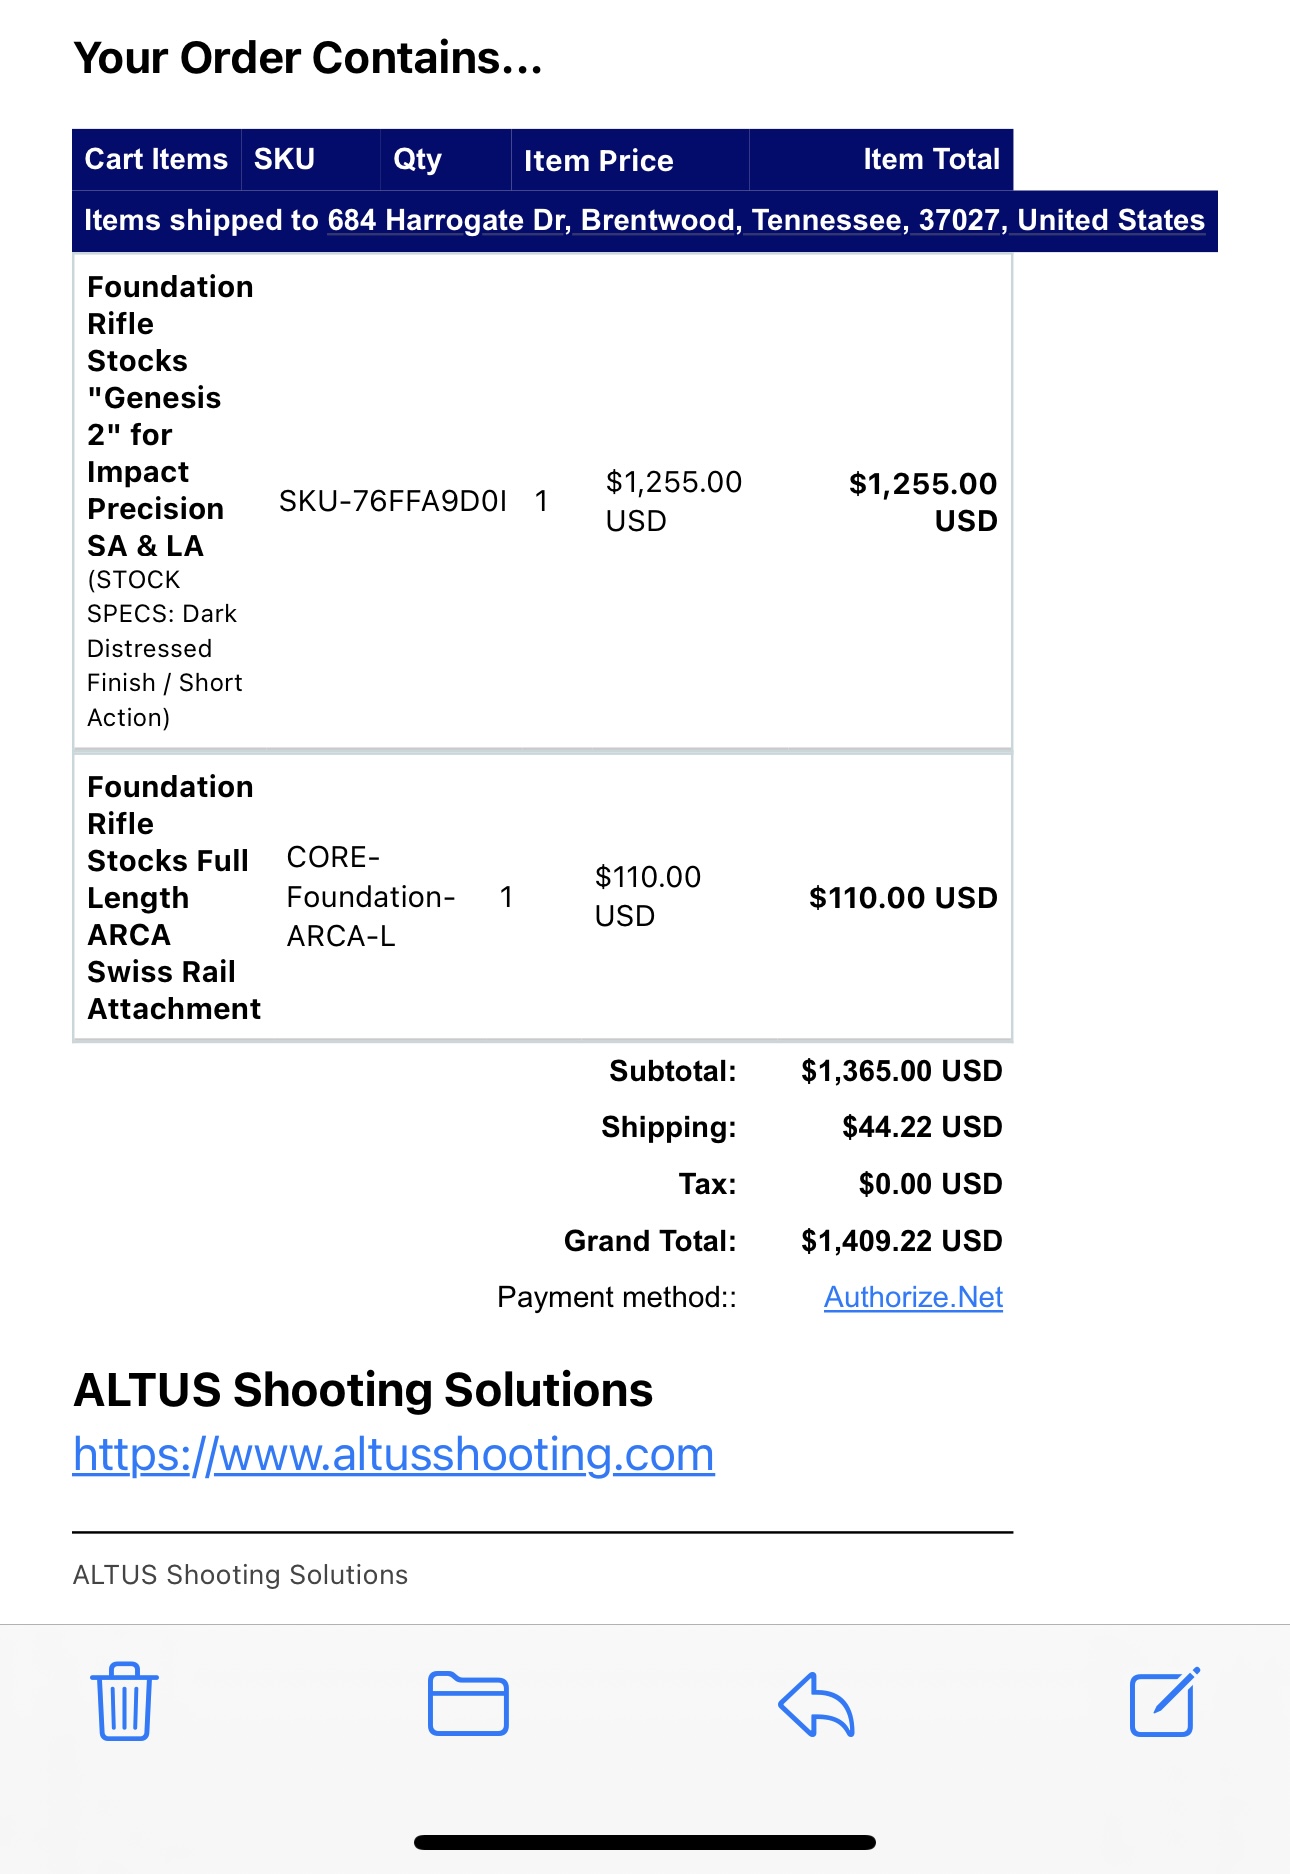Tap the SKU-76FFA9D0I code
The image size is (1290, 1874).
[393, 501]
